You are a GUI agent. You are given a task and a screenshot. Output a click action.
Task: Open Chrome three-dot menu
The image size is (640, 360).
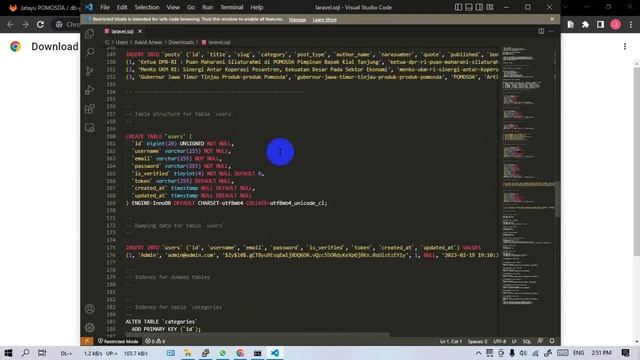click(x=631, y=24)
